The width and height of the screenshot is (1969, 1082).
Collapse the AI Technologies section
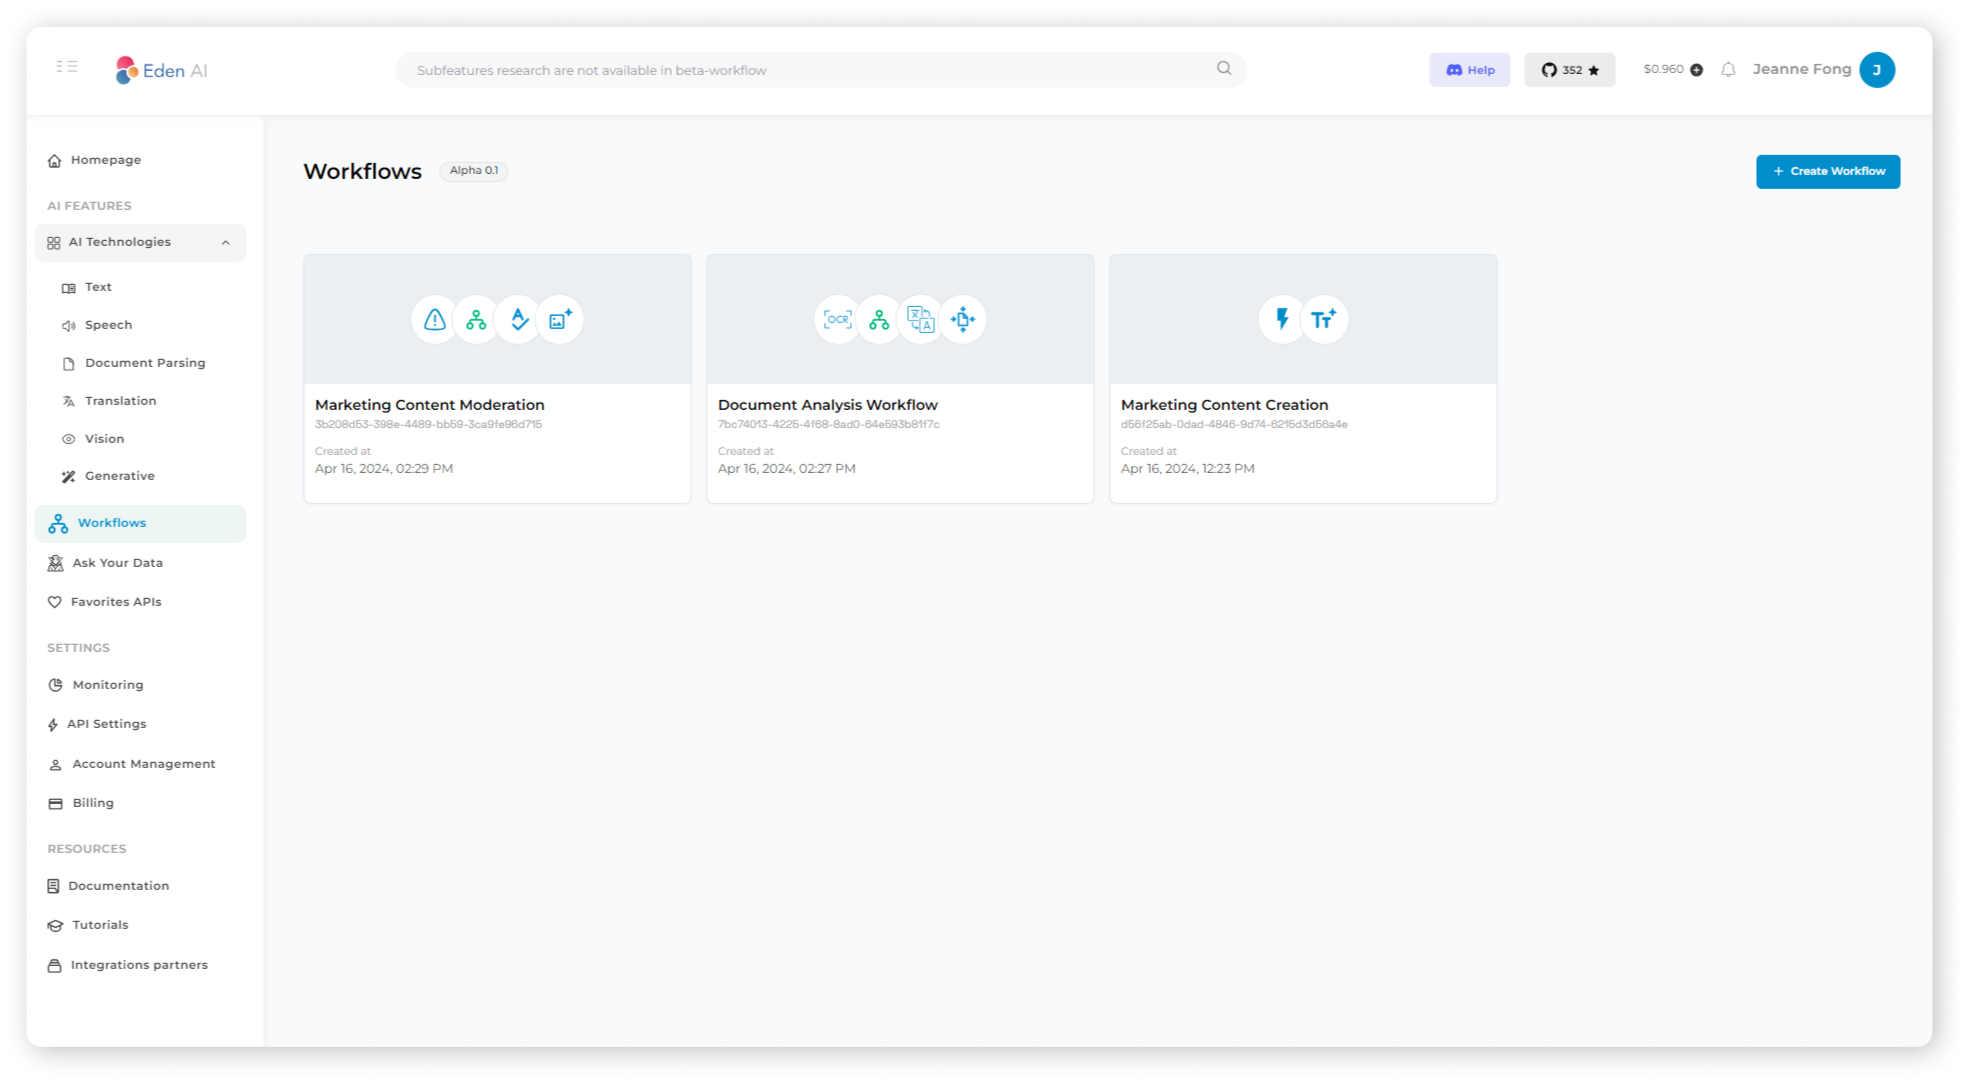point(225,242)
